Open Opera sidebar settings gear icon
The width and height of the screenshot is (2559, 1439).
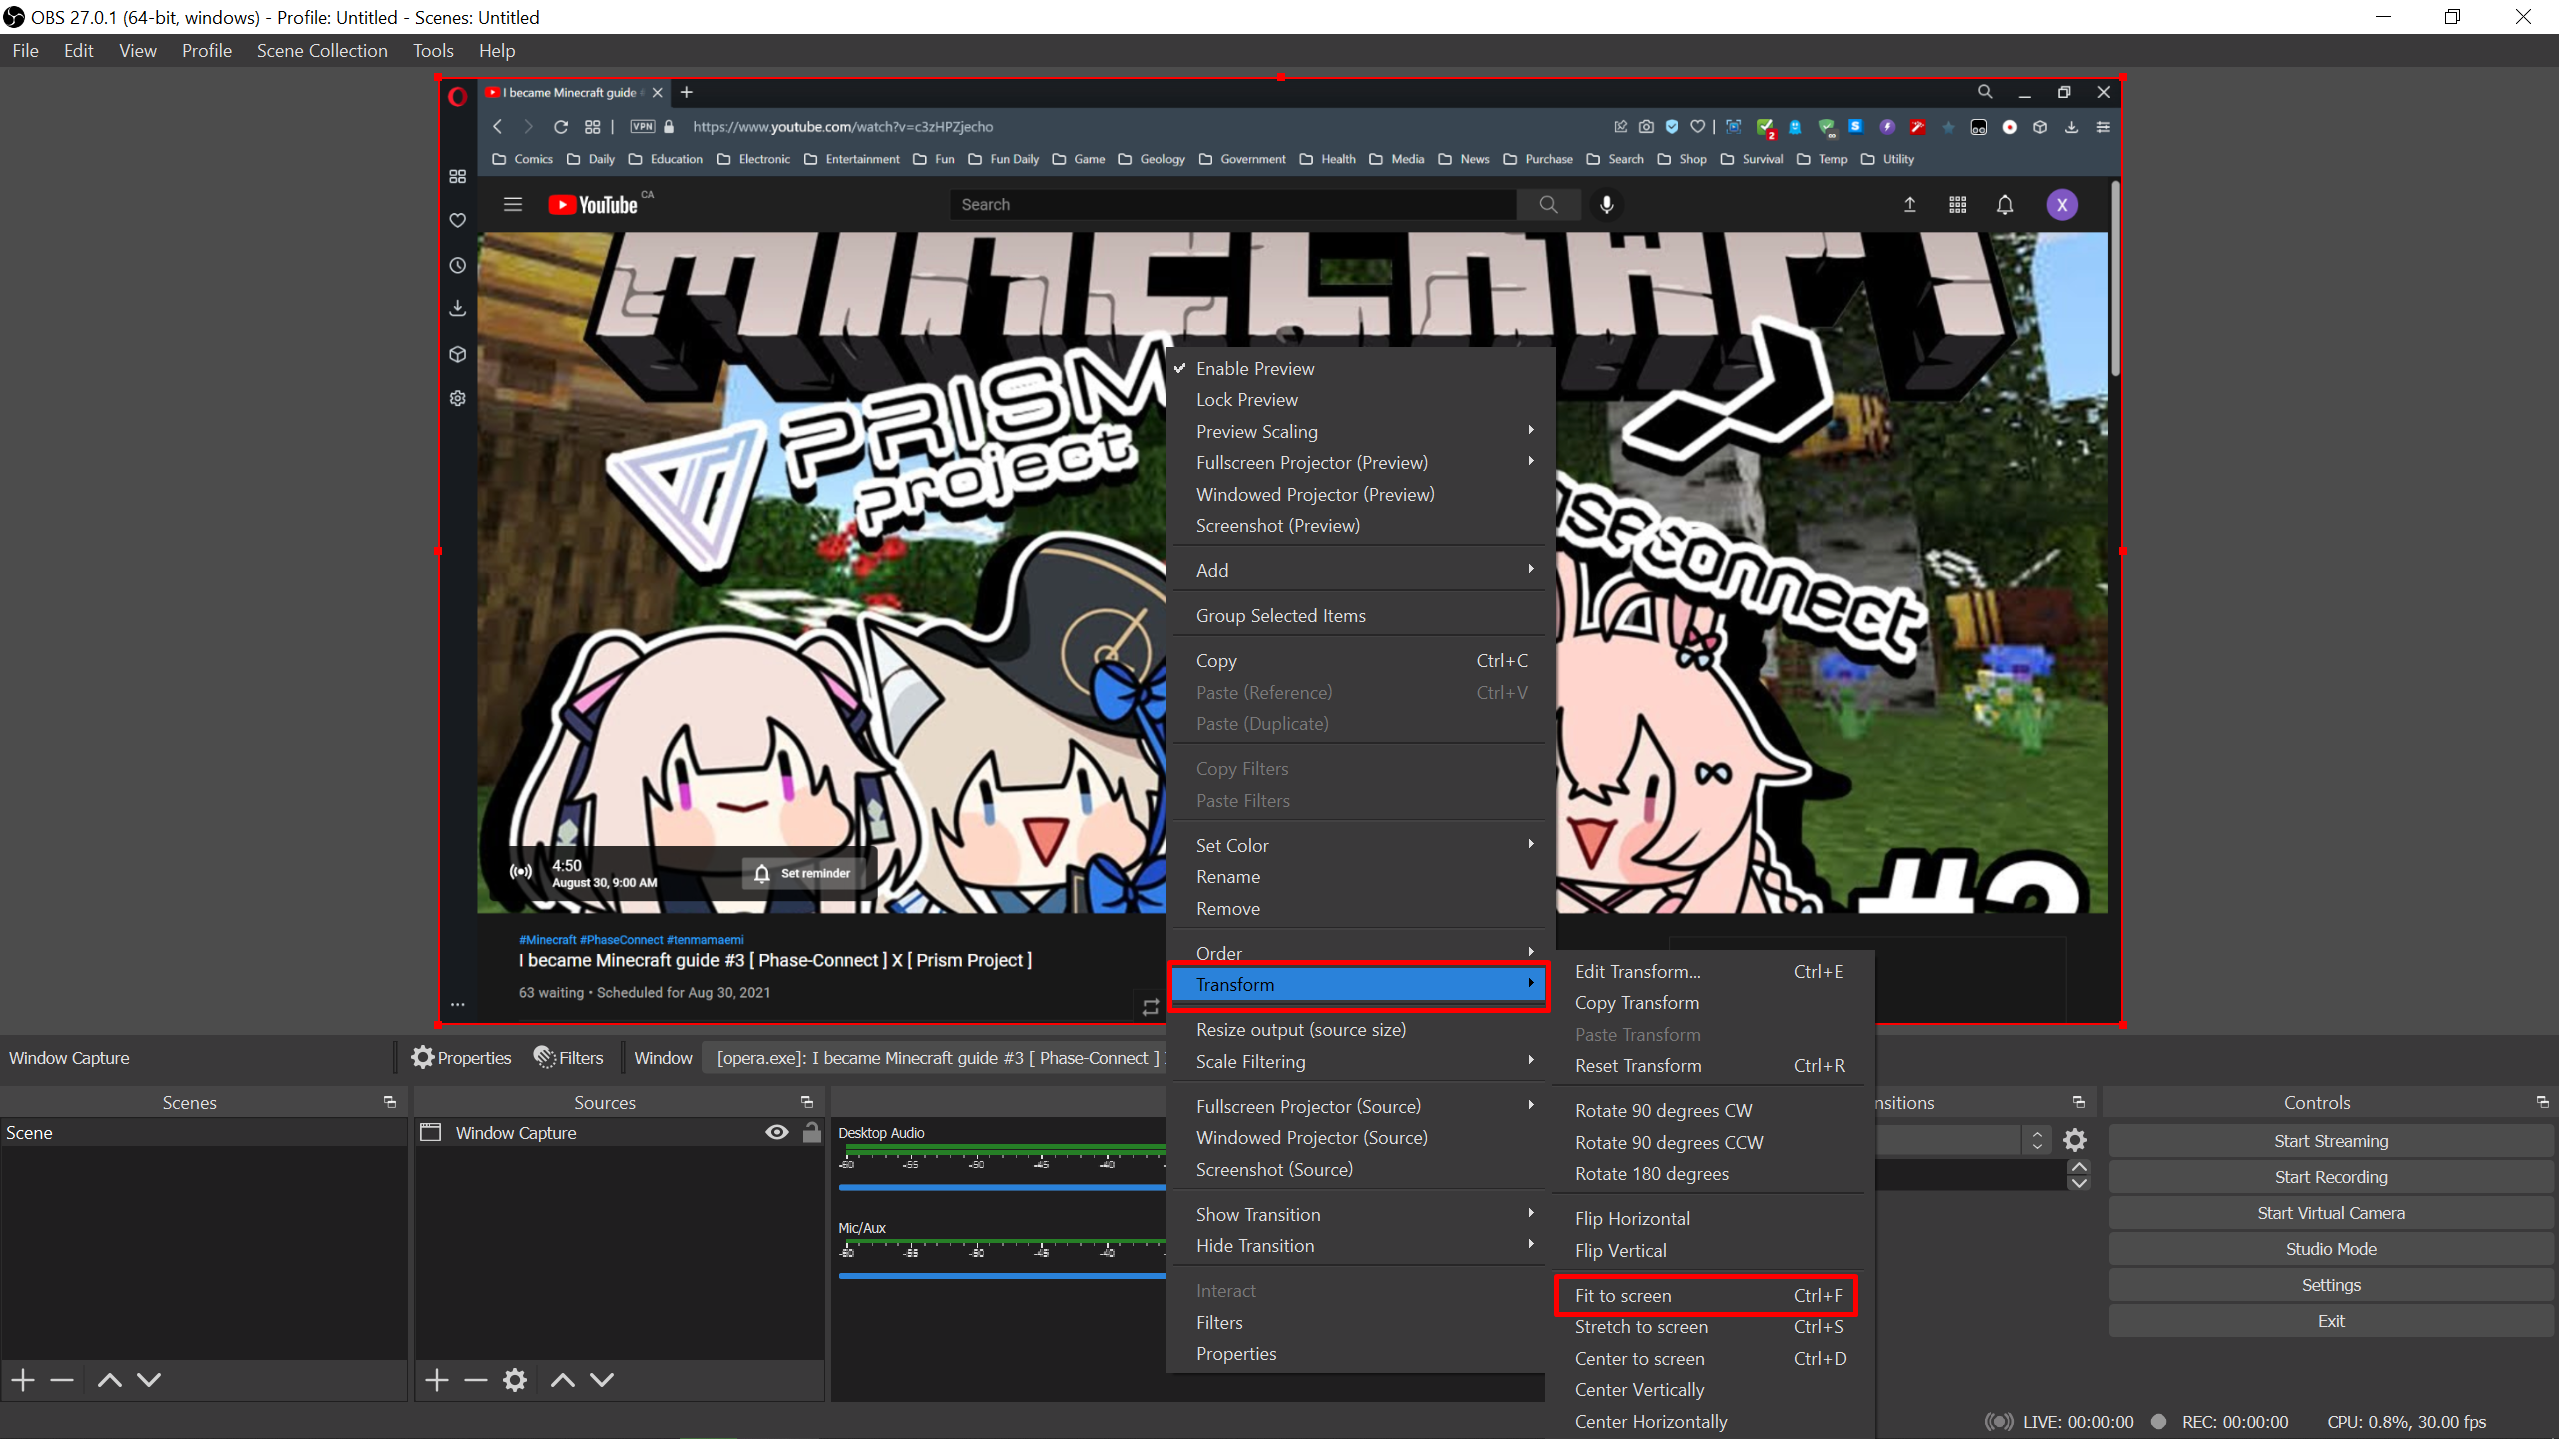[x=457, y=398]
